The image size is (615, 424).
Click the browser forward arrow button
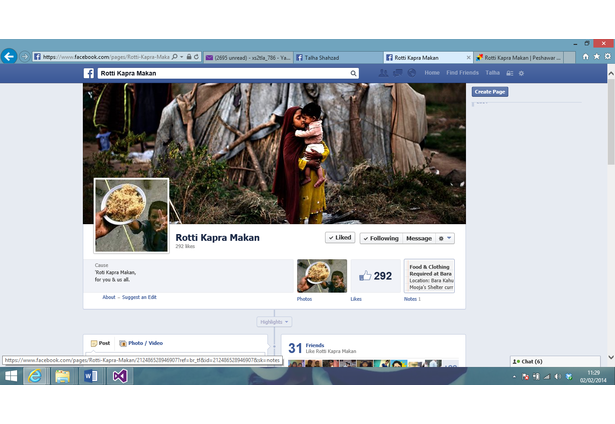point(24,56)
